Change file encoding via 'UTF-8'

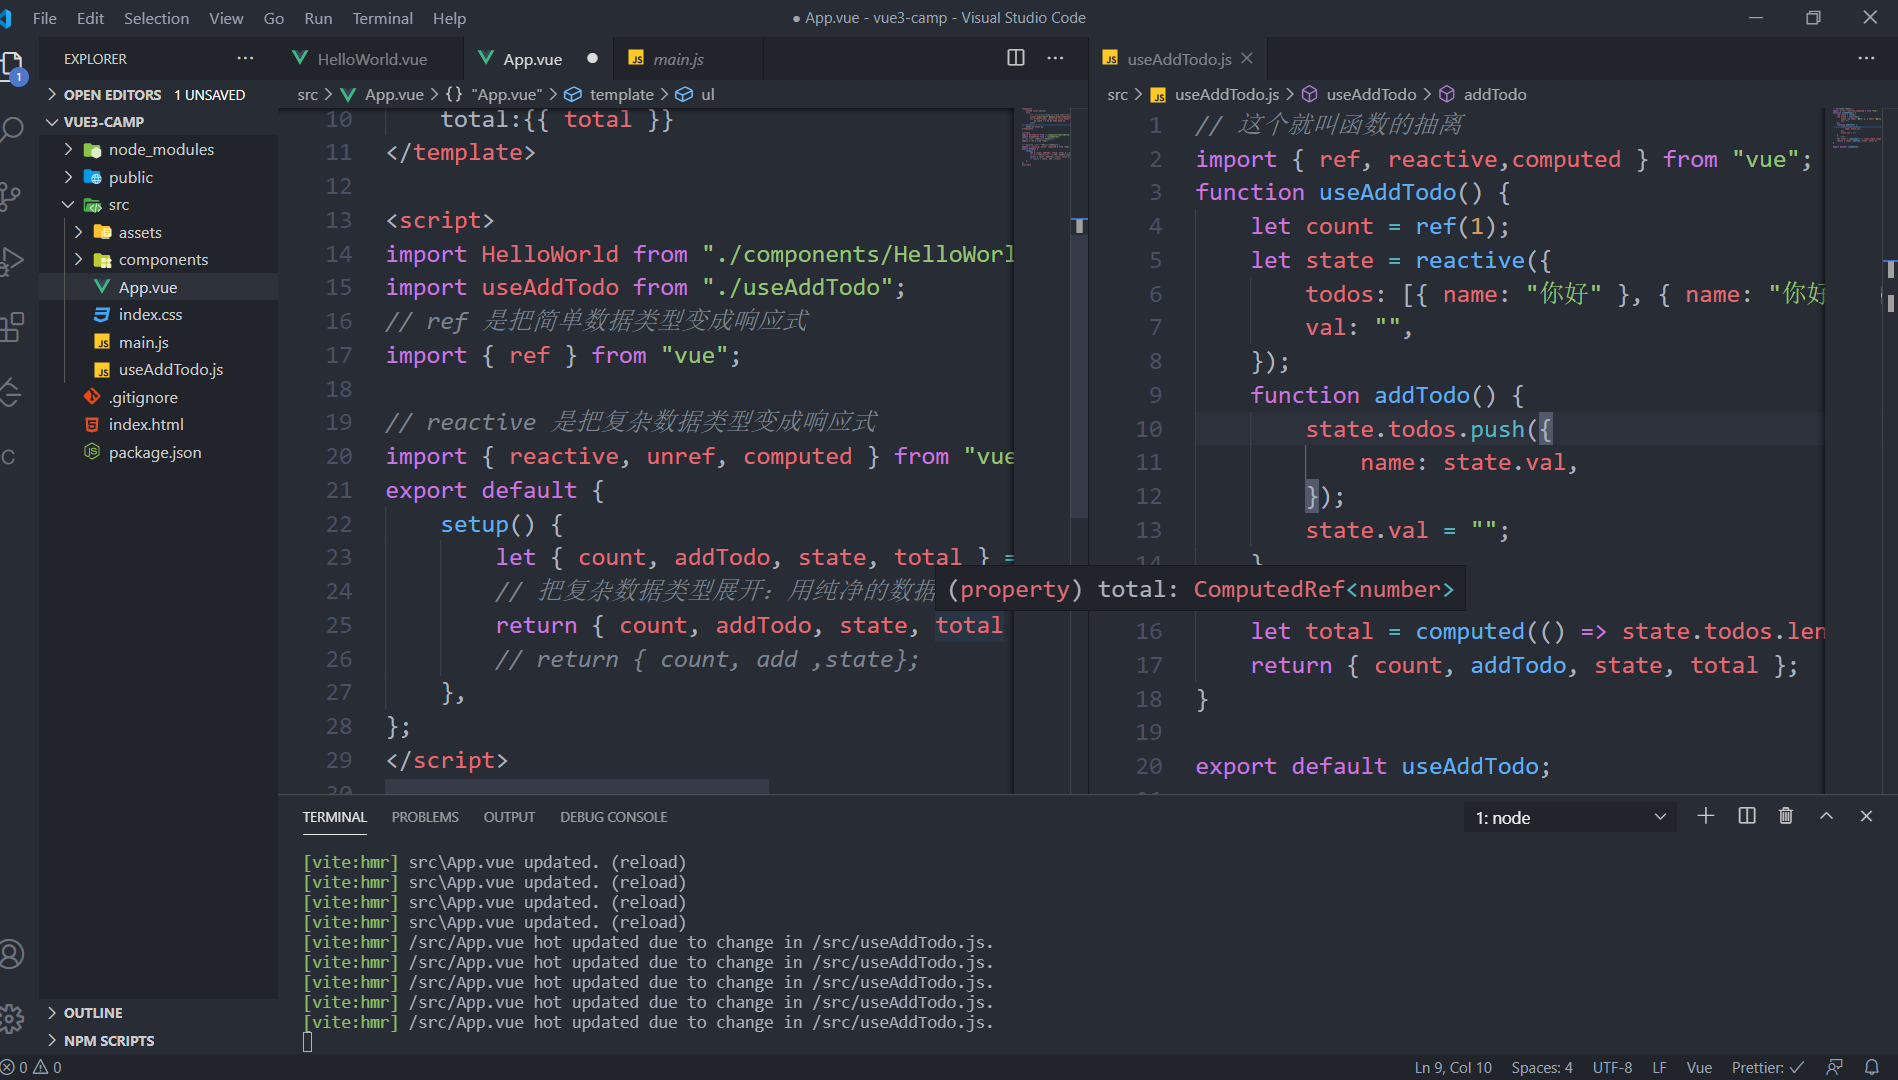coord(1612,1067)
